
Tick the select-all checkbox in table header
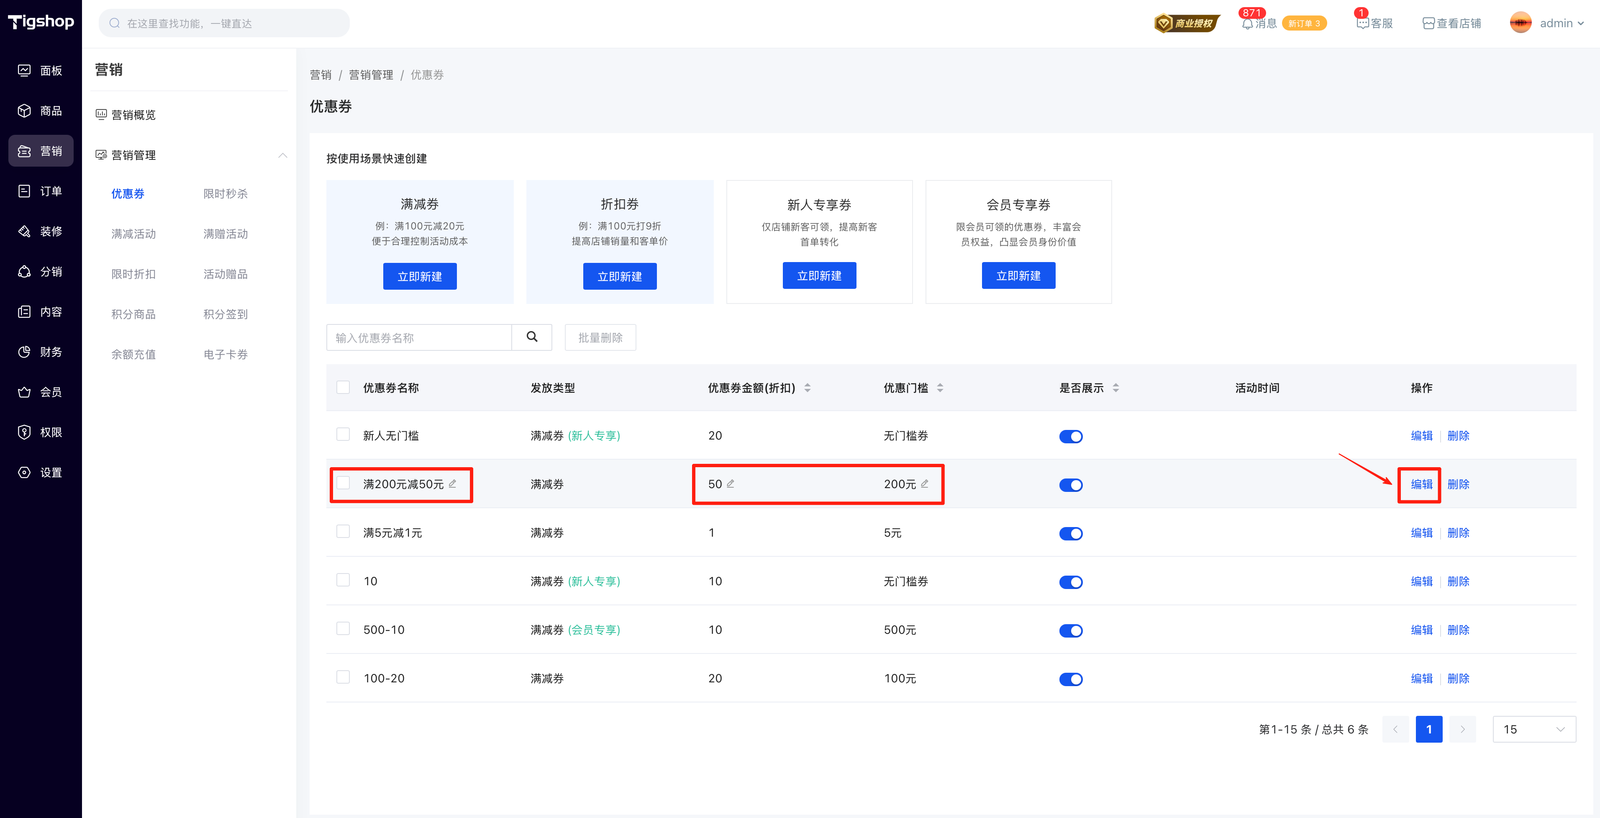click(x=343, y=388)
